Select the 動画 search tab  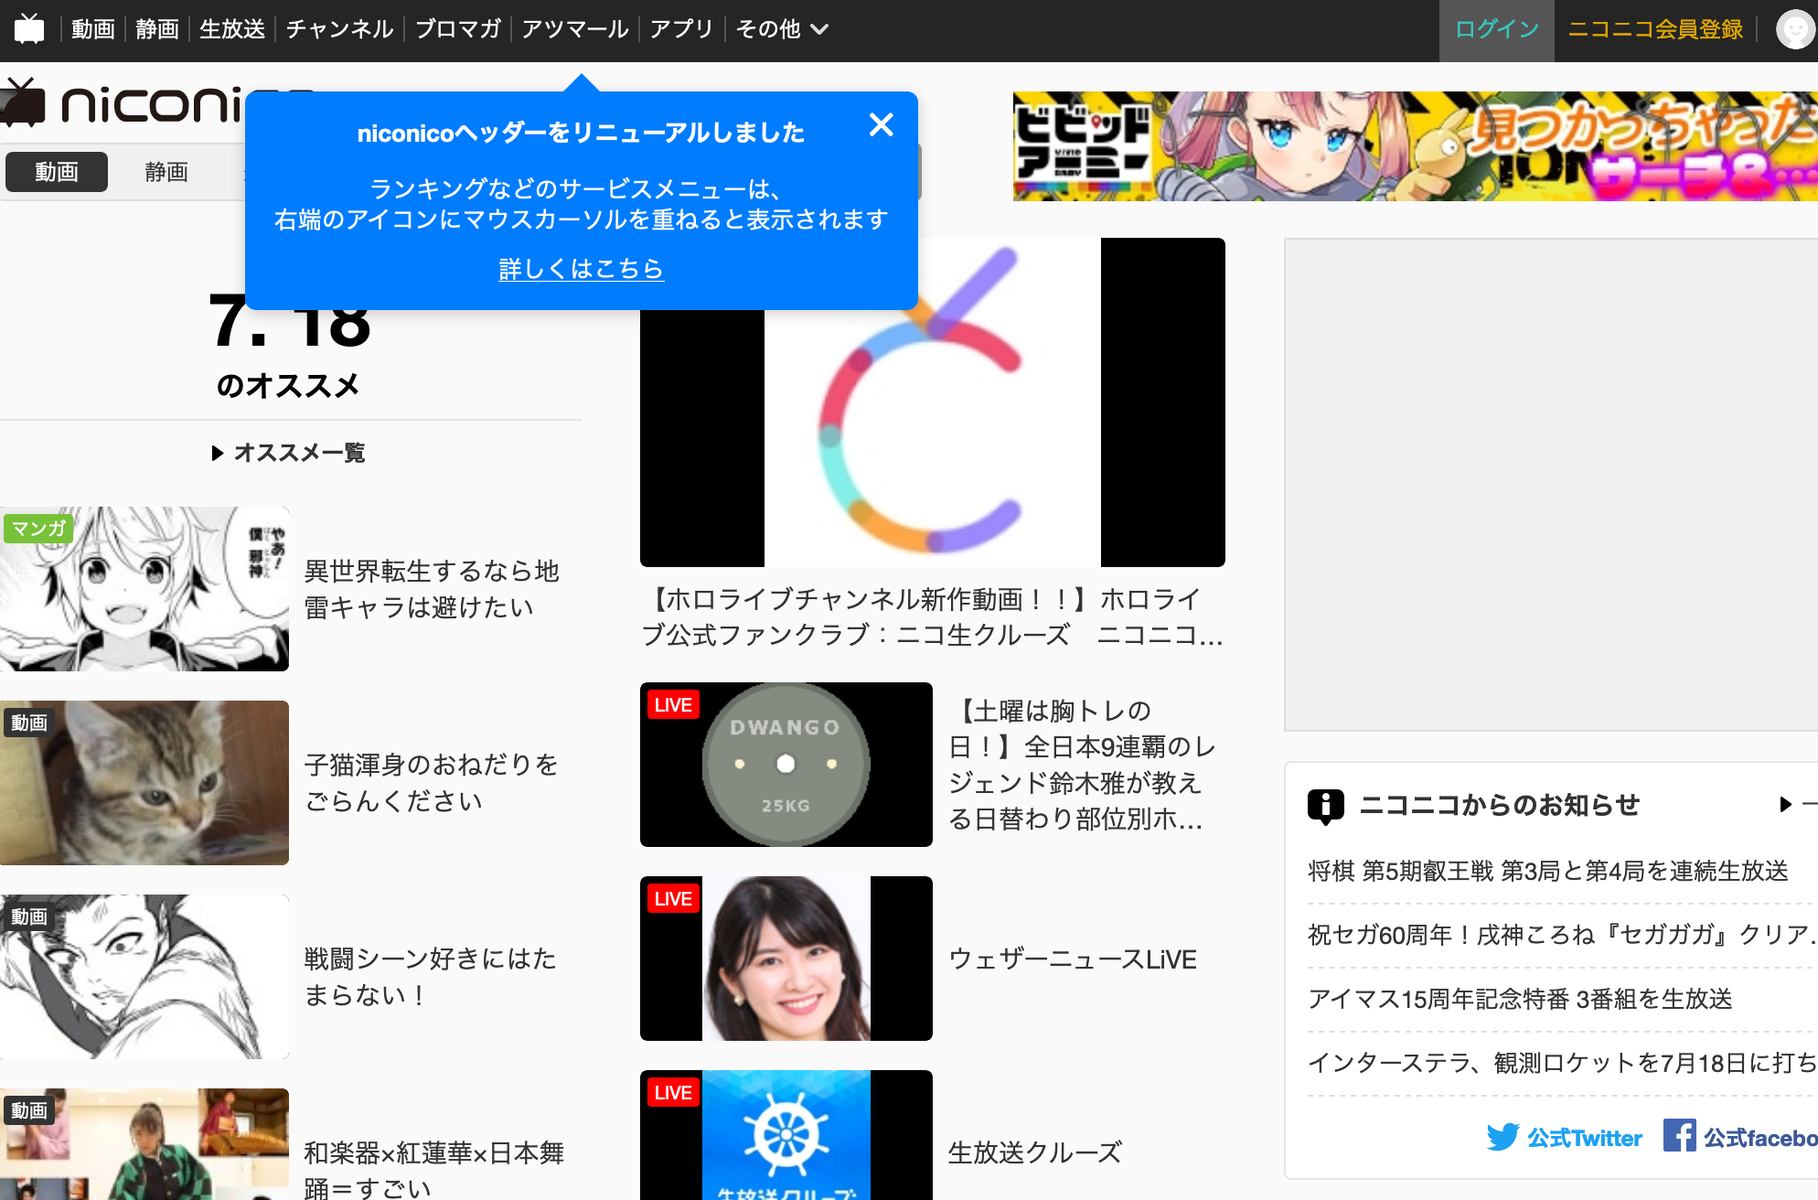[57, 172]
